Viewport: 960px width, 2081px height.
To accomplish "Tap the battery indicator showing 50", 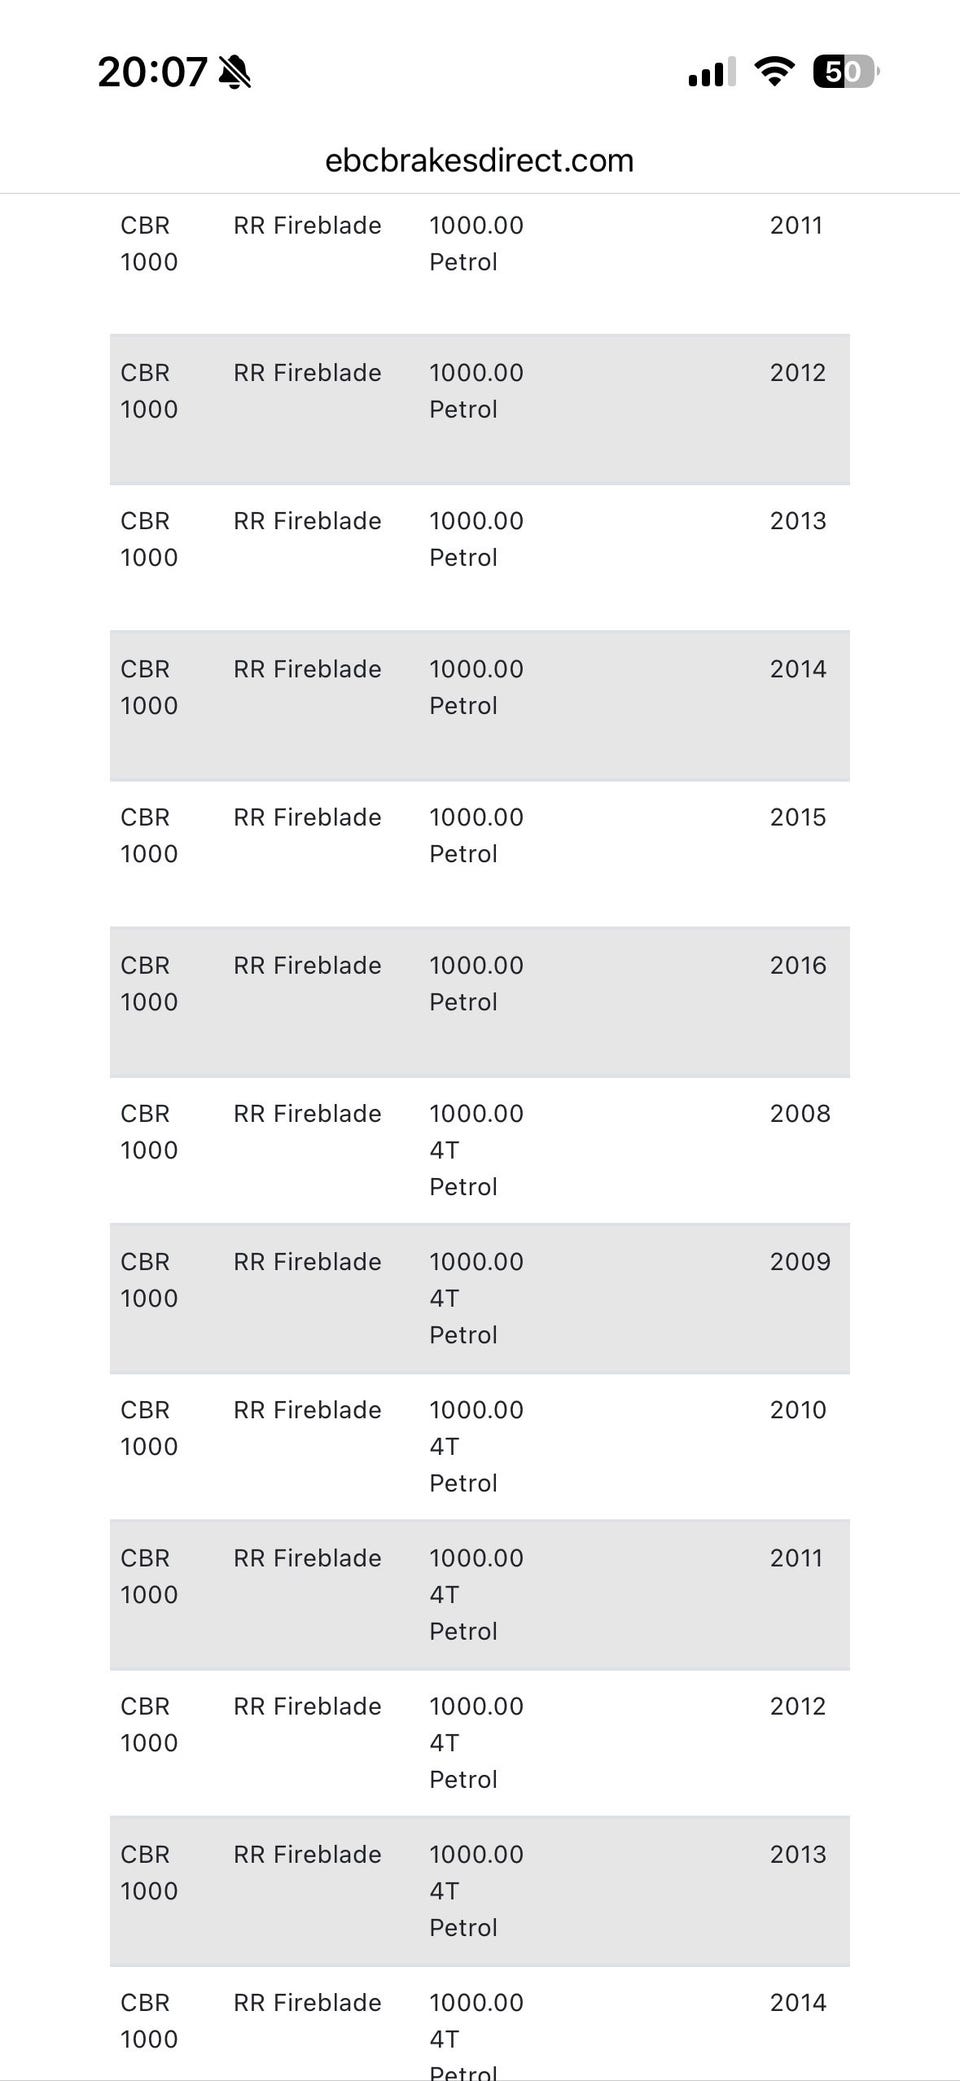I will point(846,71).
